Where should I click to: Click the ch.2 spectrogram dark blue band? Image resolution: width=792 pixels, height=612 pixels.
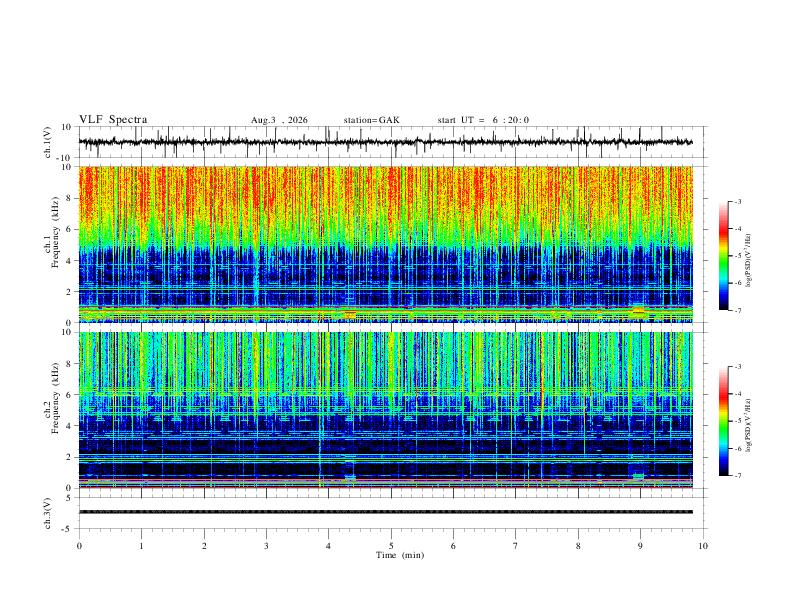click(x=385, y=469)
